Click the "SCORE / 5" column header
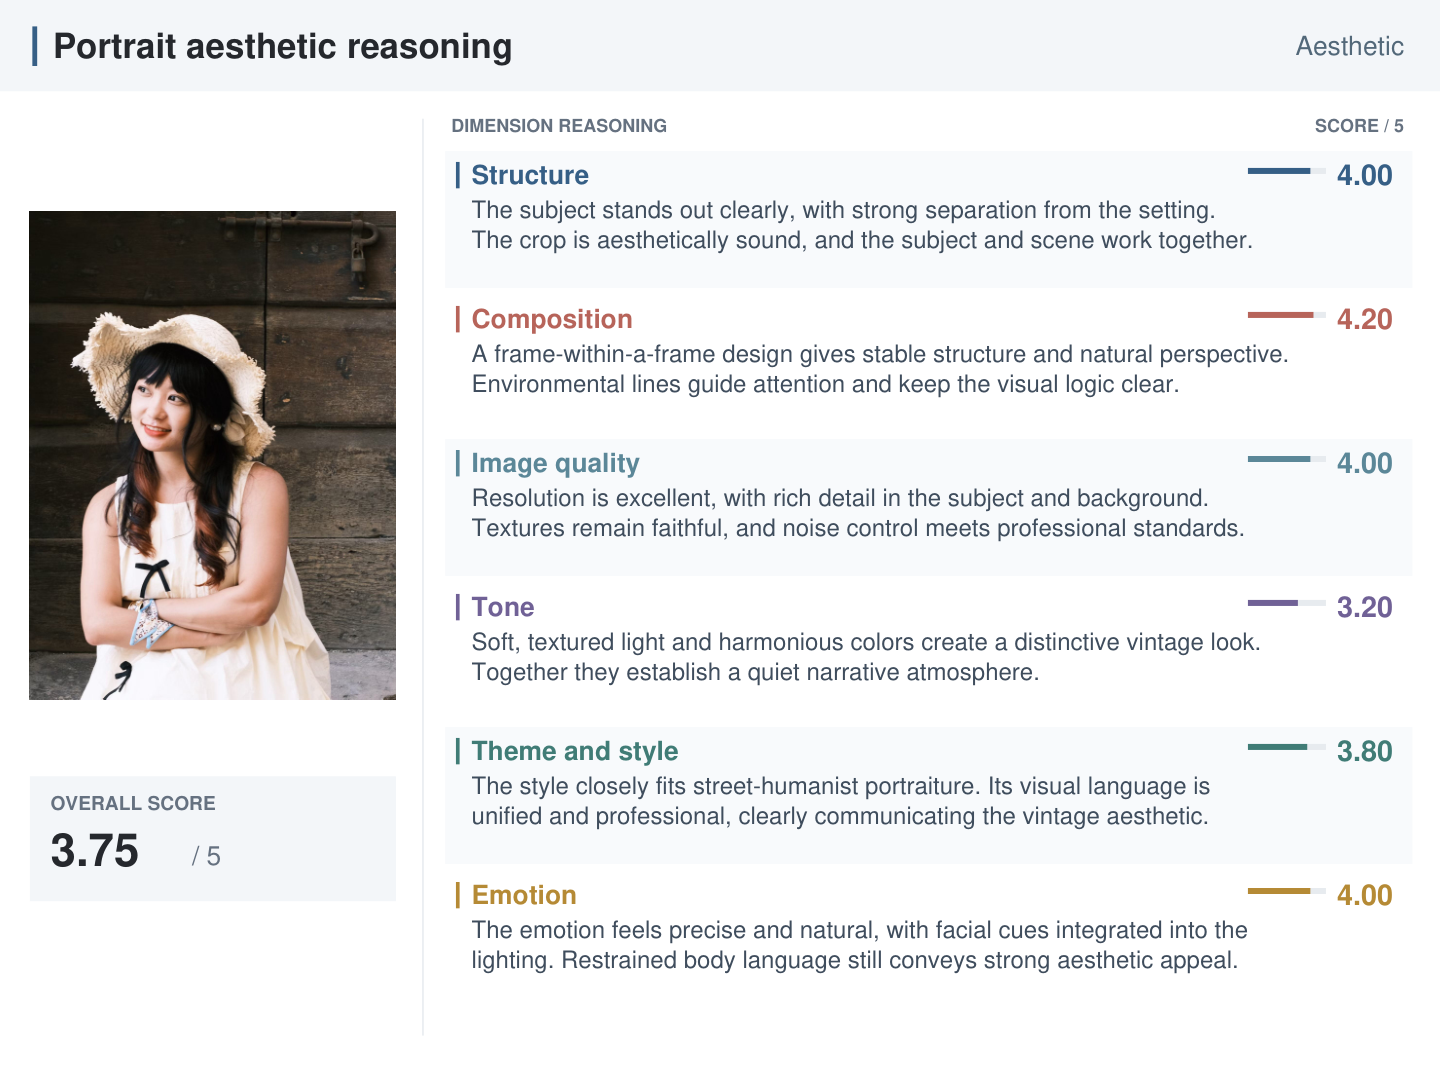Image resolution: width=1440 pixels, height=1080 pixels. (x=1359, y=126)
